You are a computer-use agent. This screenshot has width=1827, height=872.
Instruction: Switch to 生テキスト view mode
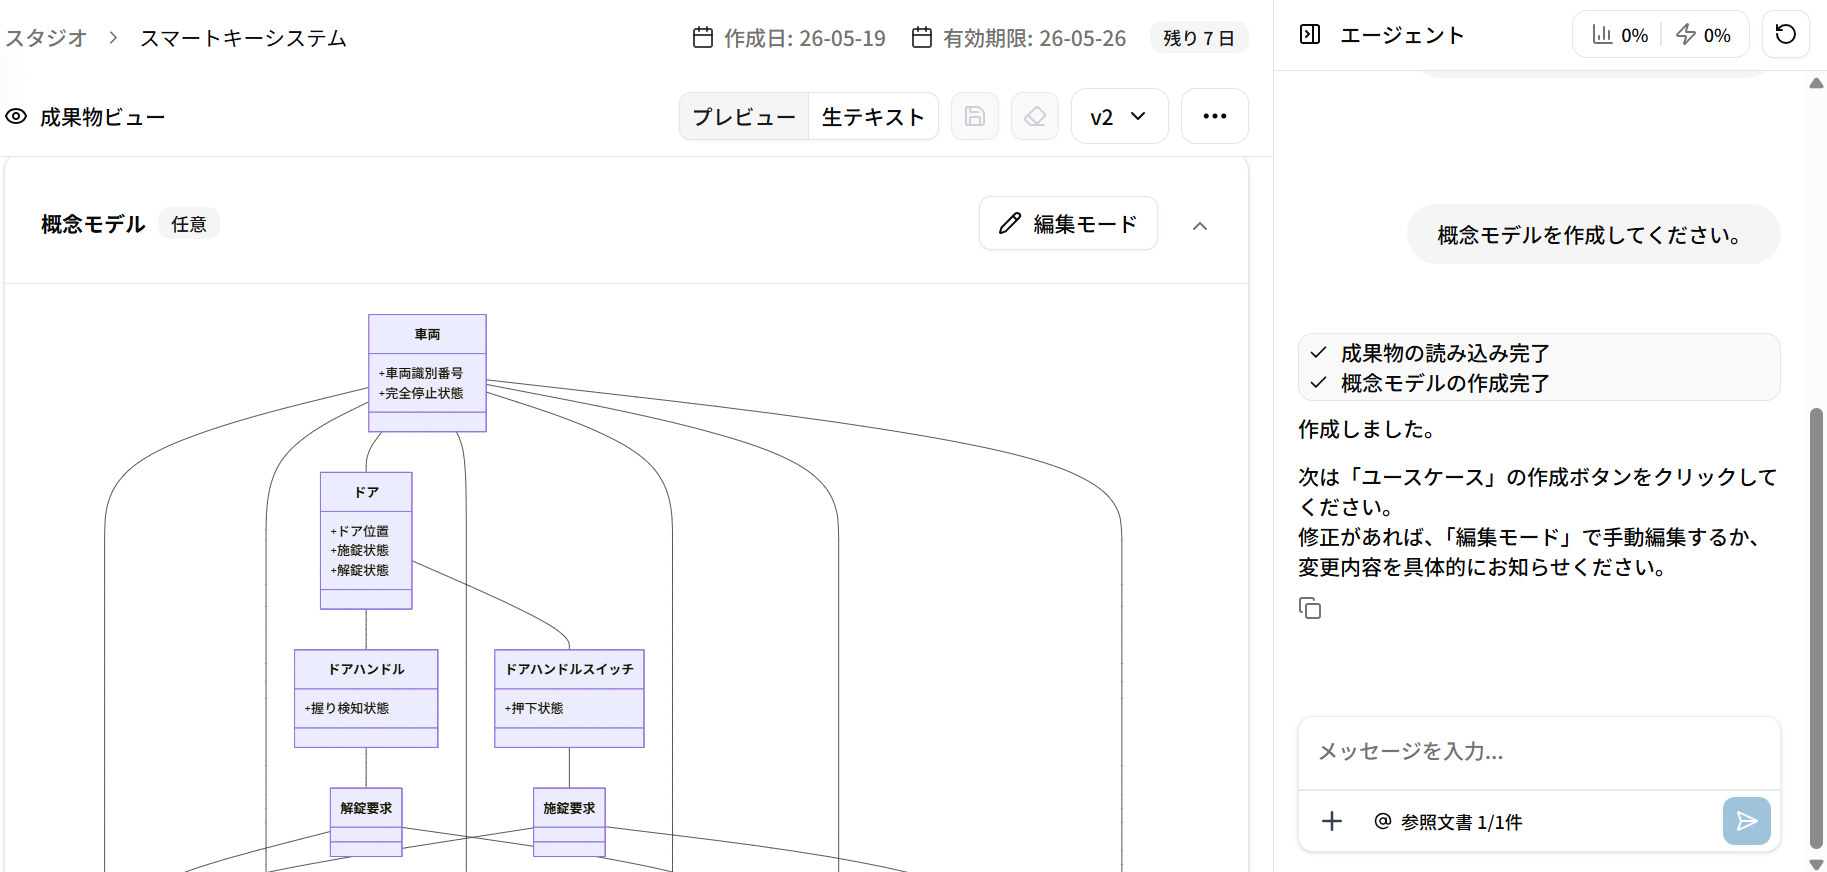(873, 117)
